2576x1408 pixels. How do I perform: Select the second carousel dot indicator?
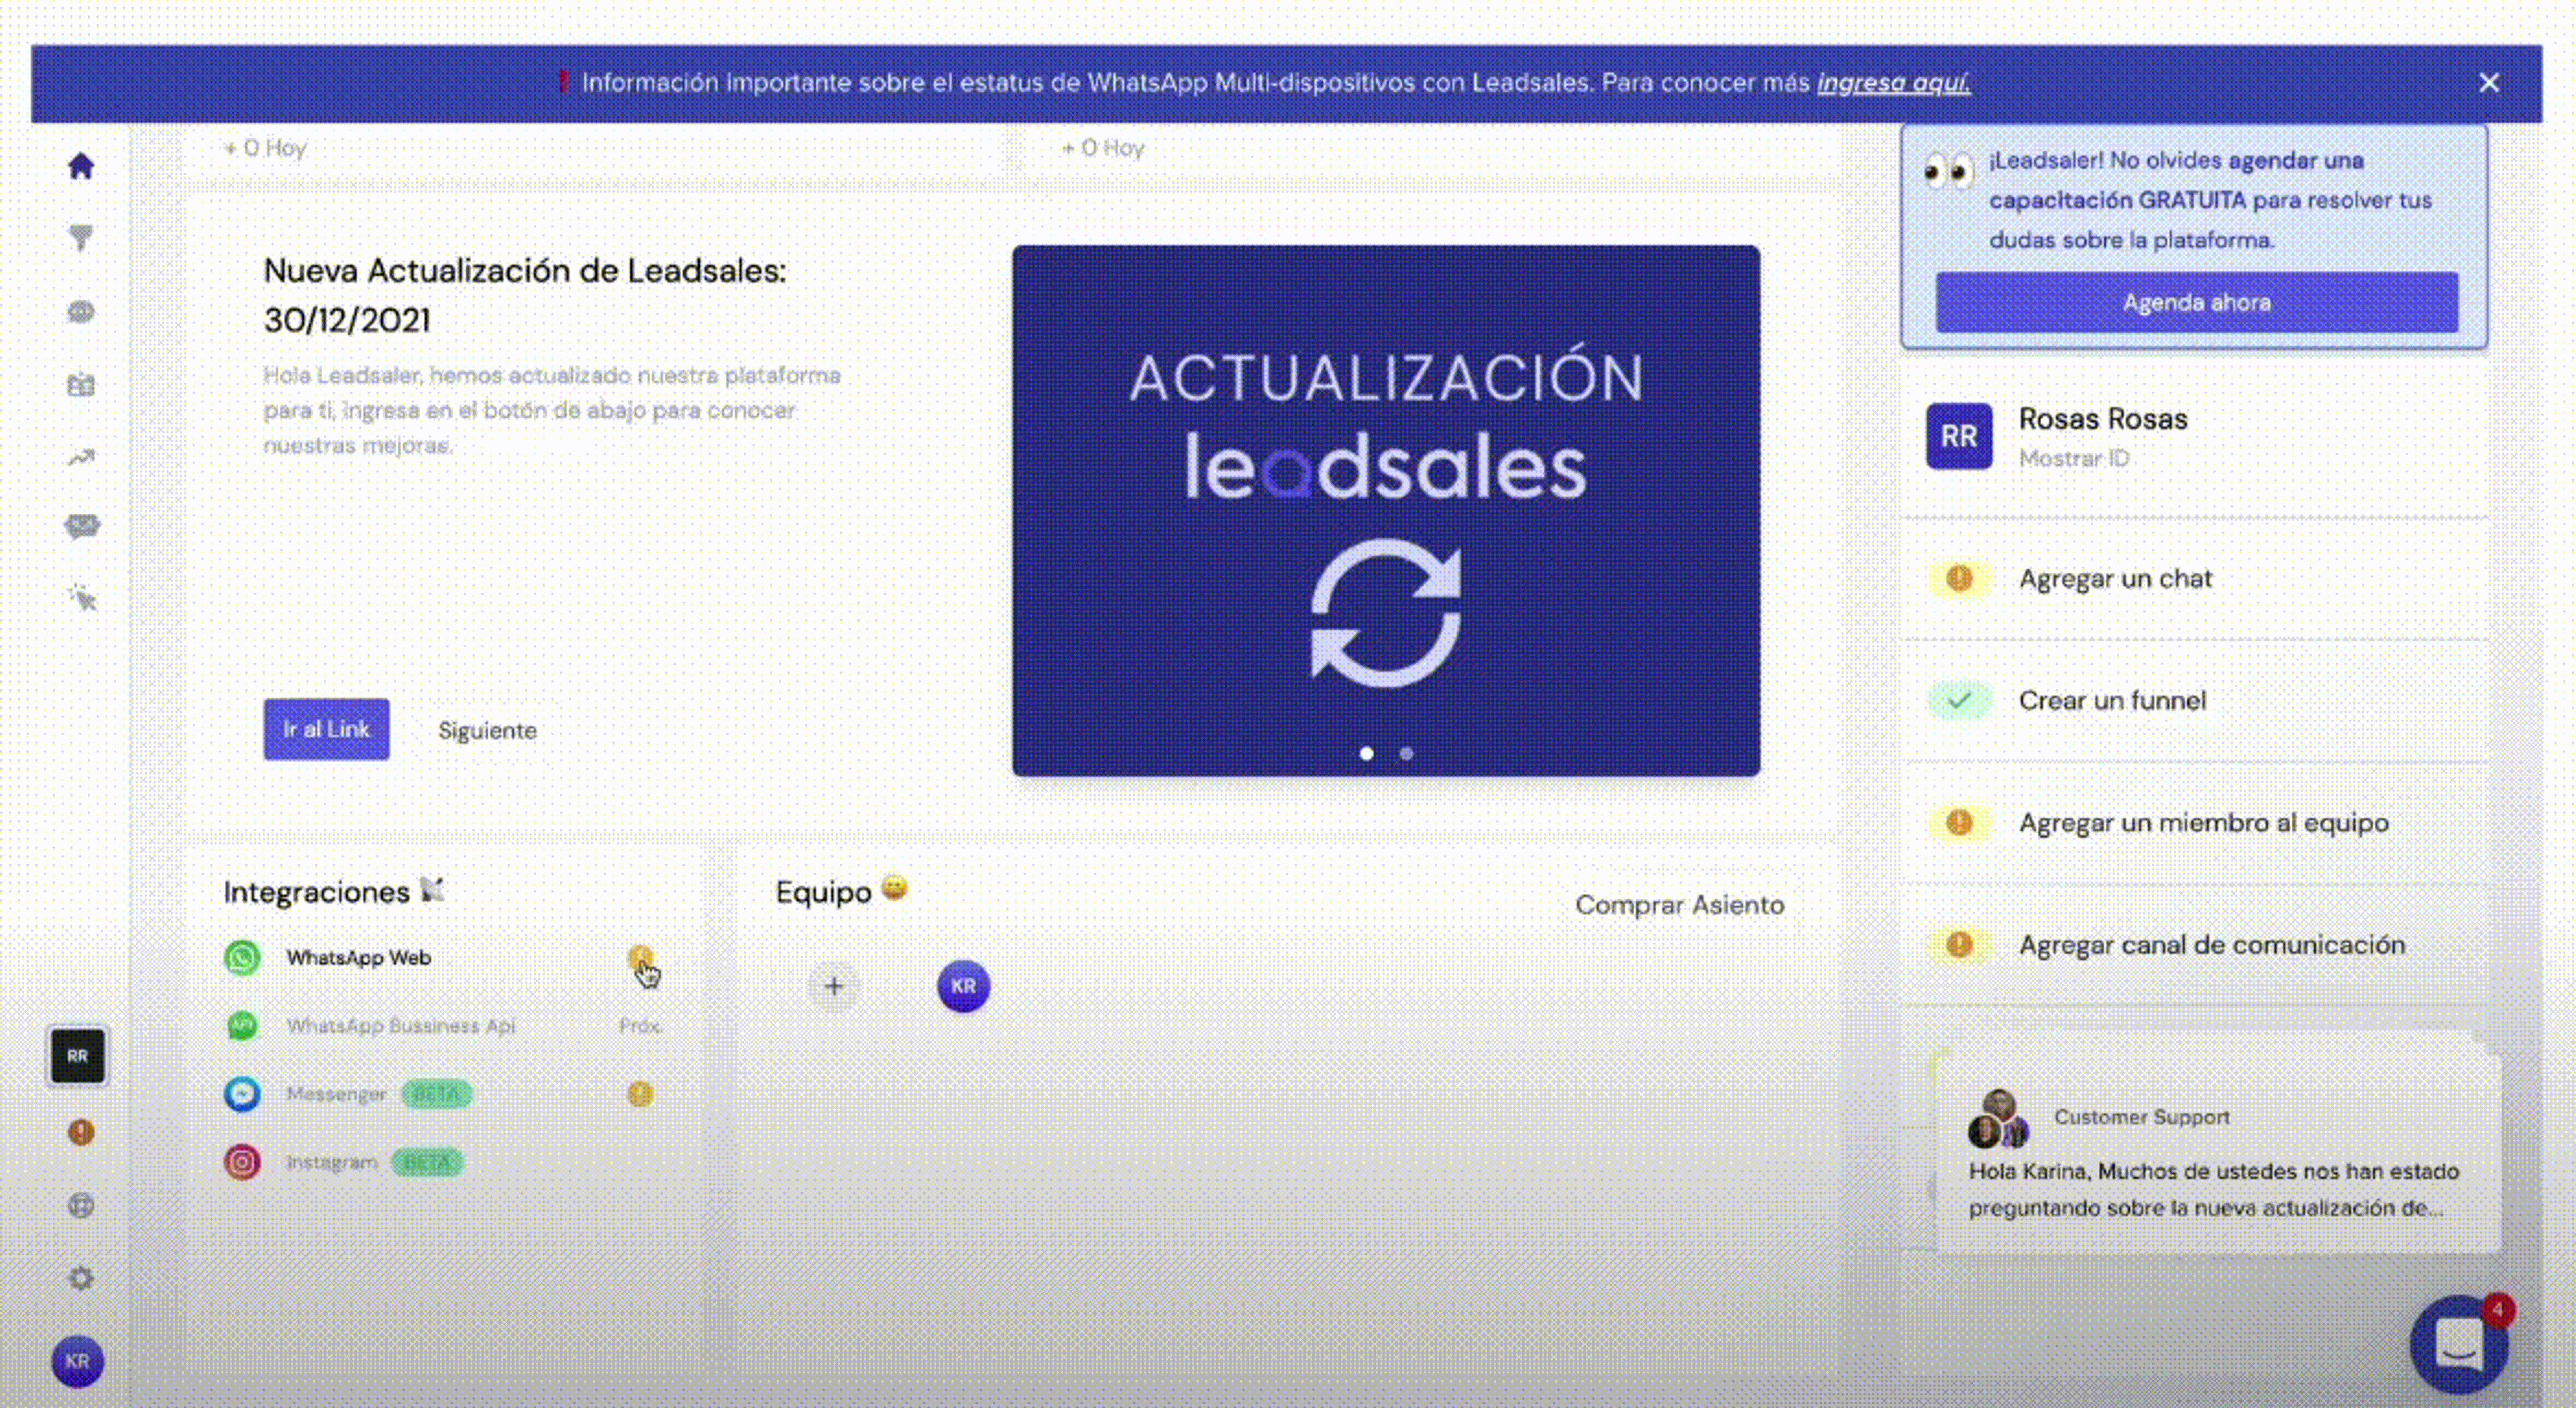click(x=1406, y=753)
